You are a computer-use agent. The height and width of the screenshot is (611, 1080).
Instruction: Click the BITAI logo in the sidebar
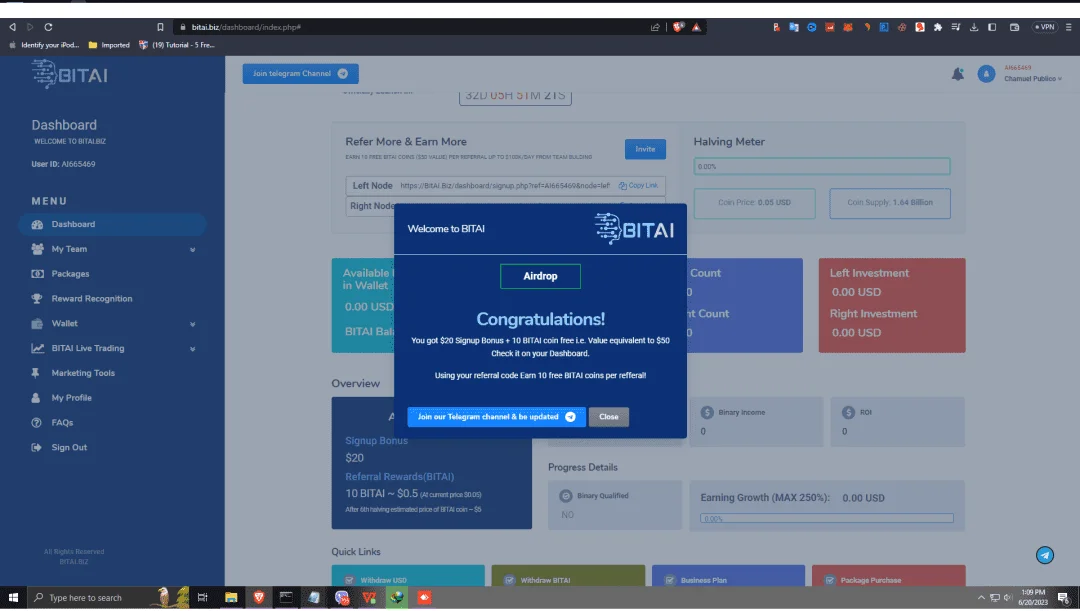(70, 74)
